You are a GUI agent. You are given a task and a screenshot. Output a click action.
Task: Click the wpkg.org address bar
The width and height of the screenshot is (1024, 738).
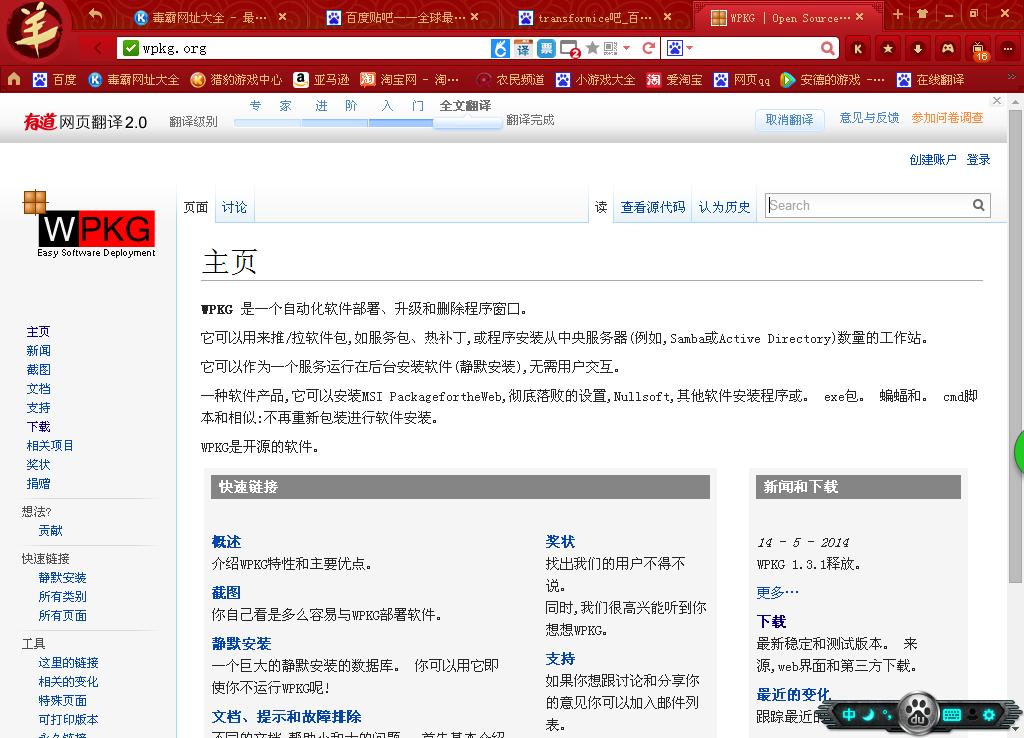point(313,48)
